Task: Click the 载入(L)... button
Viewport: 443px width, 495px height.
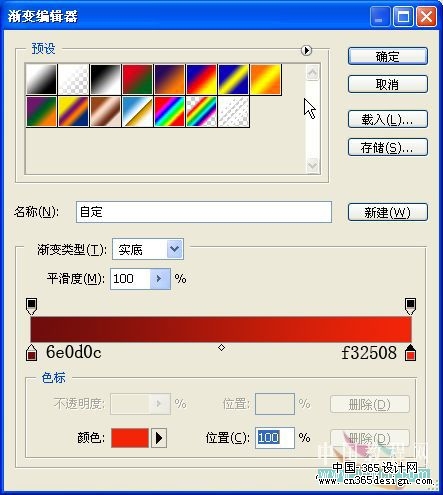Action: (x=388, y=119)
